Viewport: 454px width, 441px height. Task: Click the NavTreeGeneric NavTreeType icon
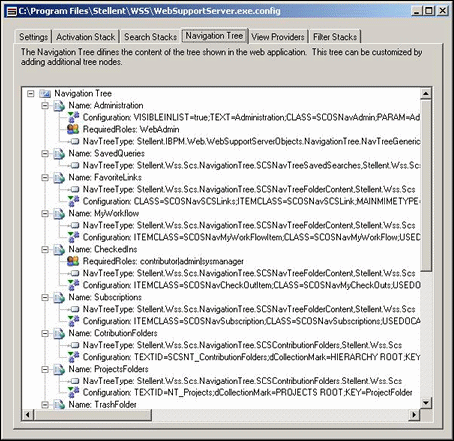pyautogui.click(x=75, y=142)
